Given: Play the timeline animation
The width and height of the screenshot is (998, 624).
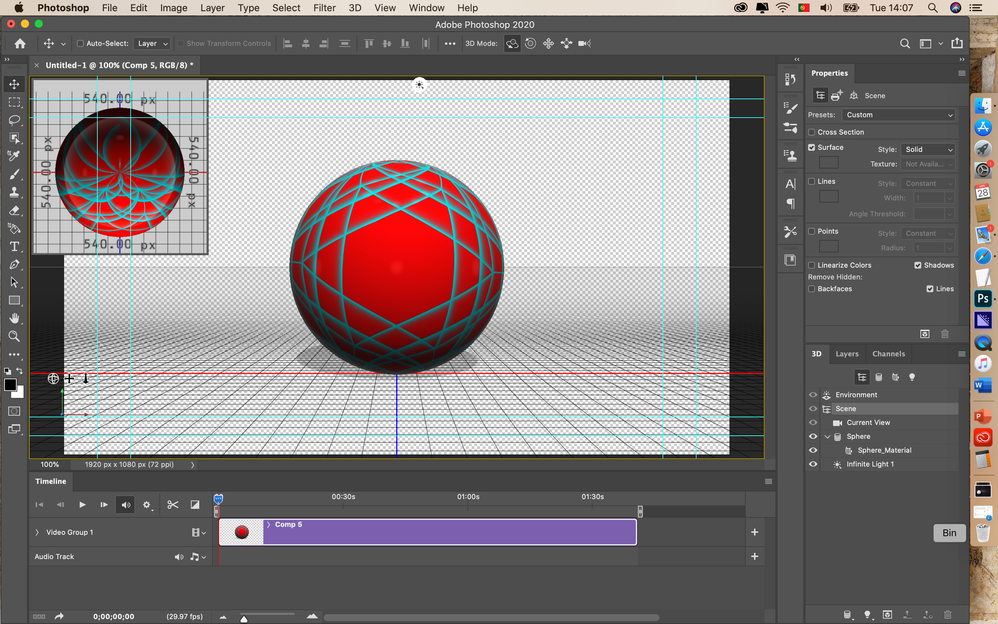Looking at the screenshot, I should [82, 505].
